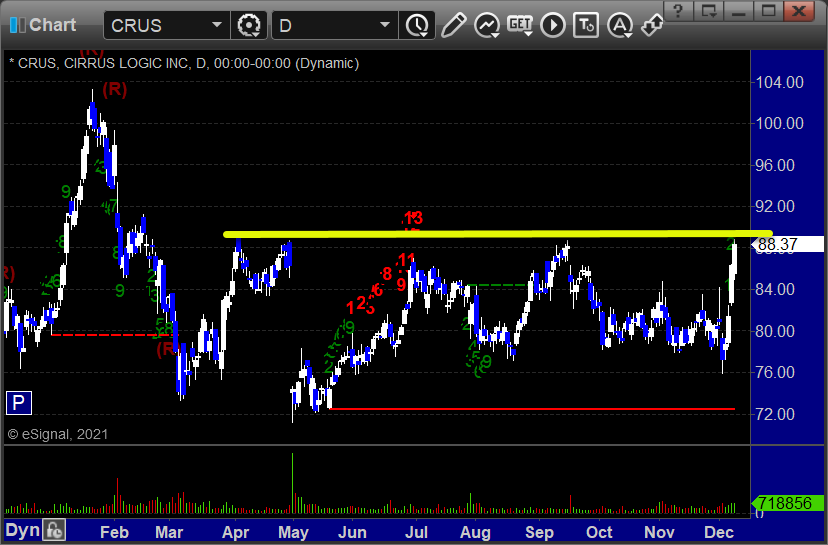Click the Oct label on time axis
Screen dimensions: 828x545
pos(599,532)
